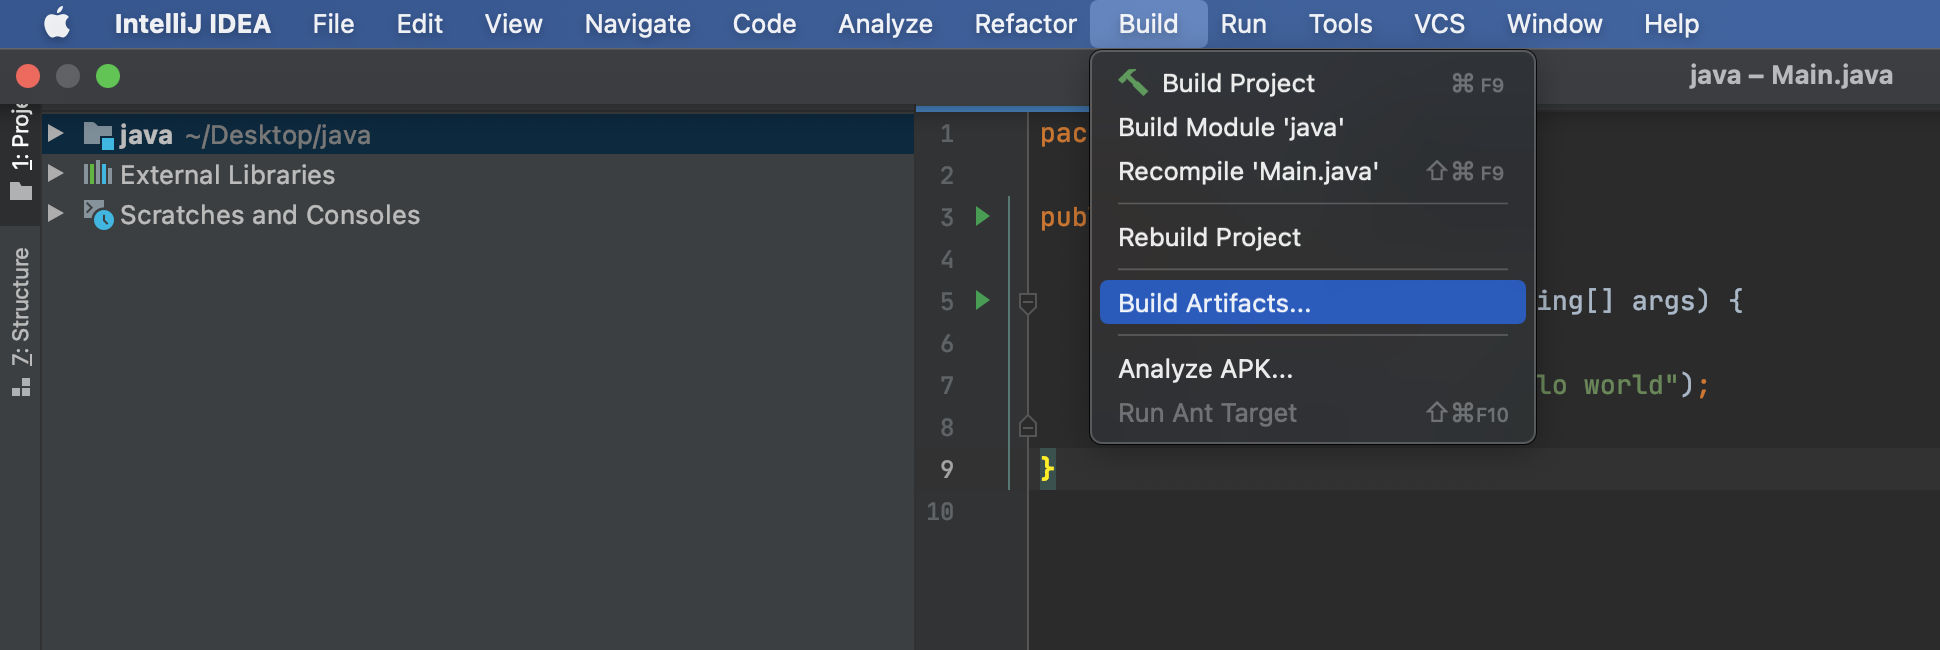This screenshot has height=650, width=1940.
Task: Select Recompile 'Main.java'
Action: (1312, 171)
